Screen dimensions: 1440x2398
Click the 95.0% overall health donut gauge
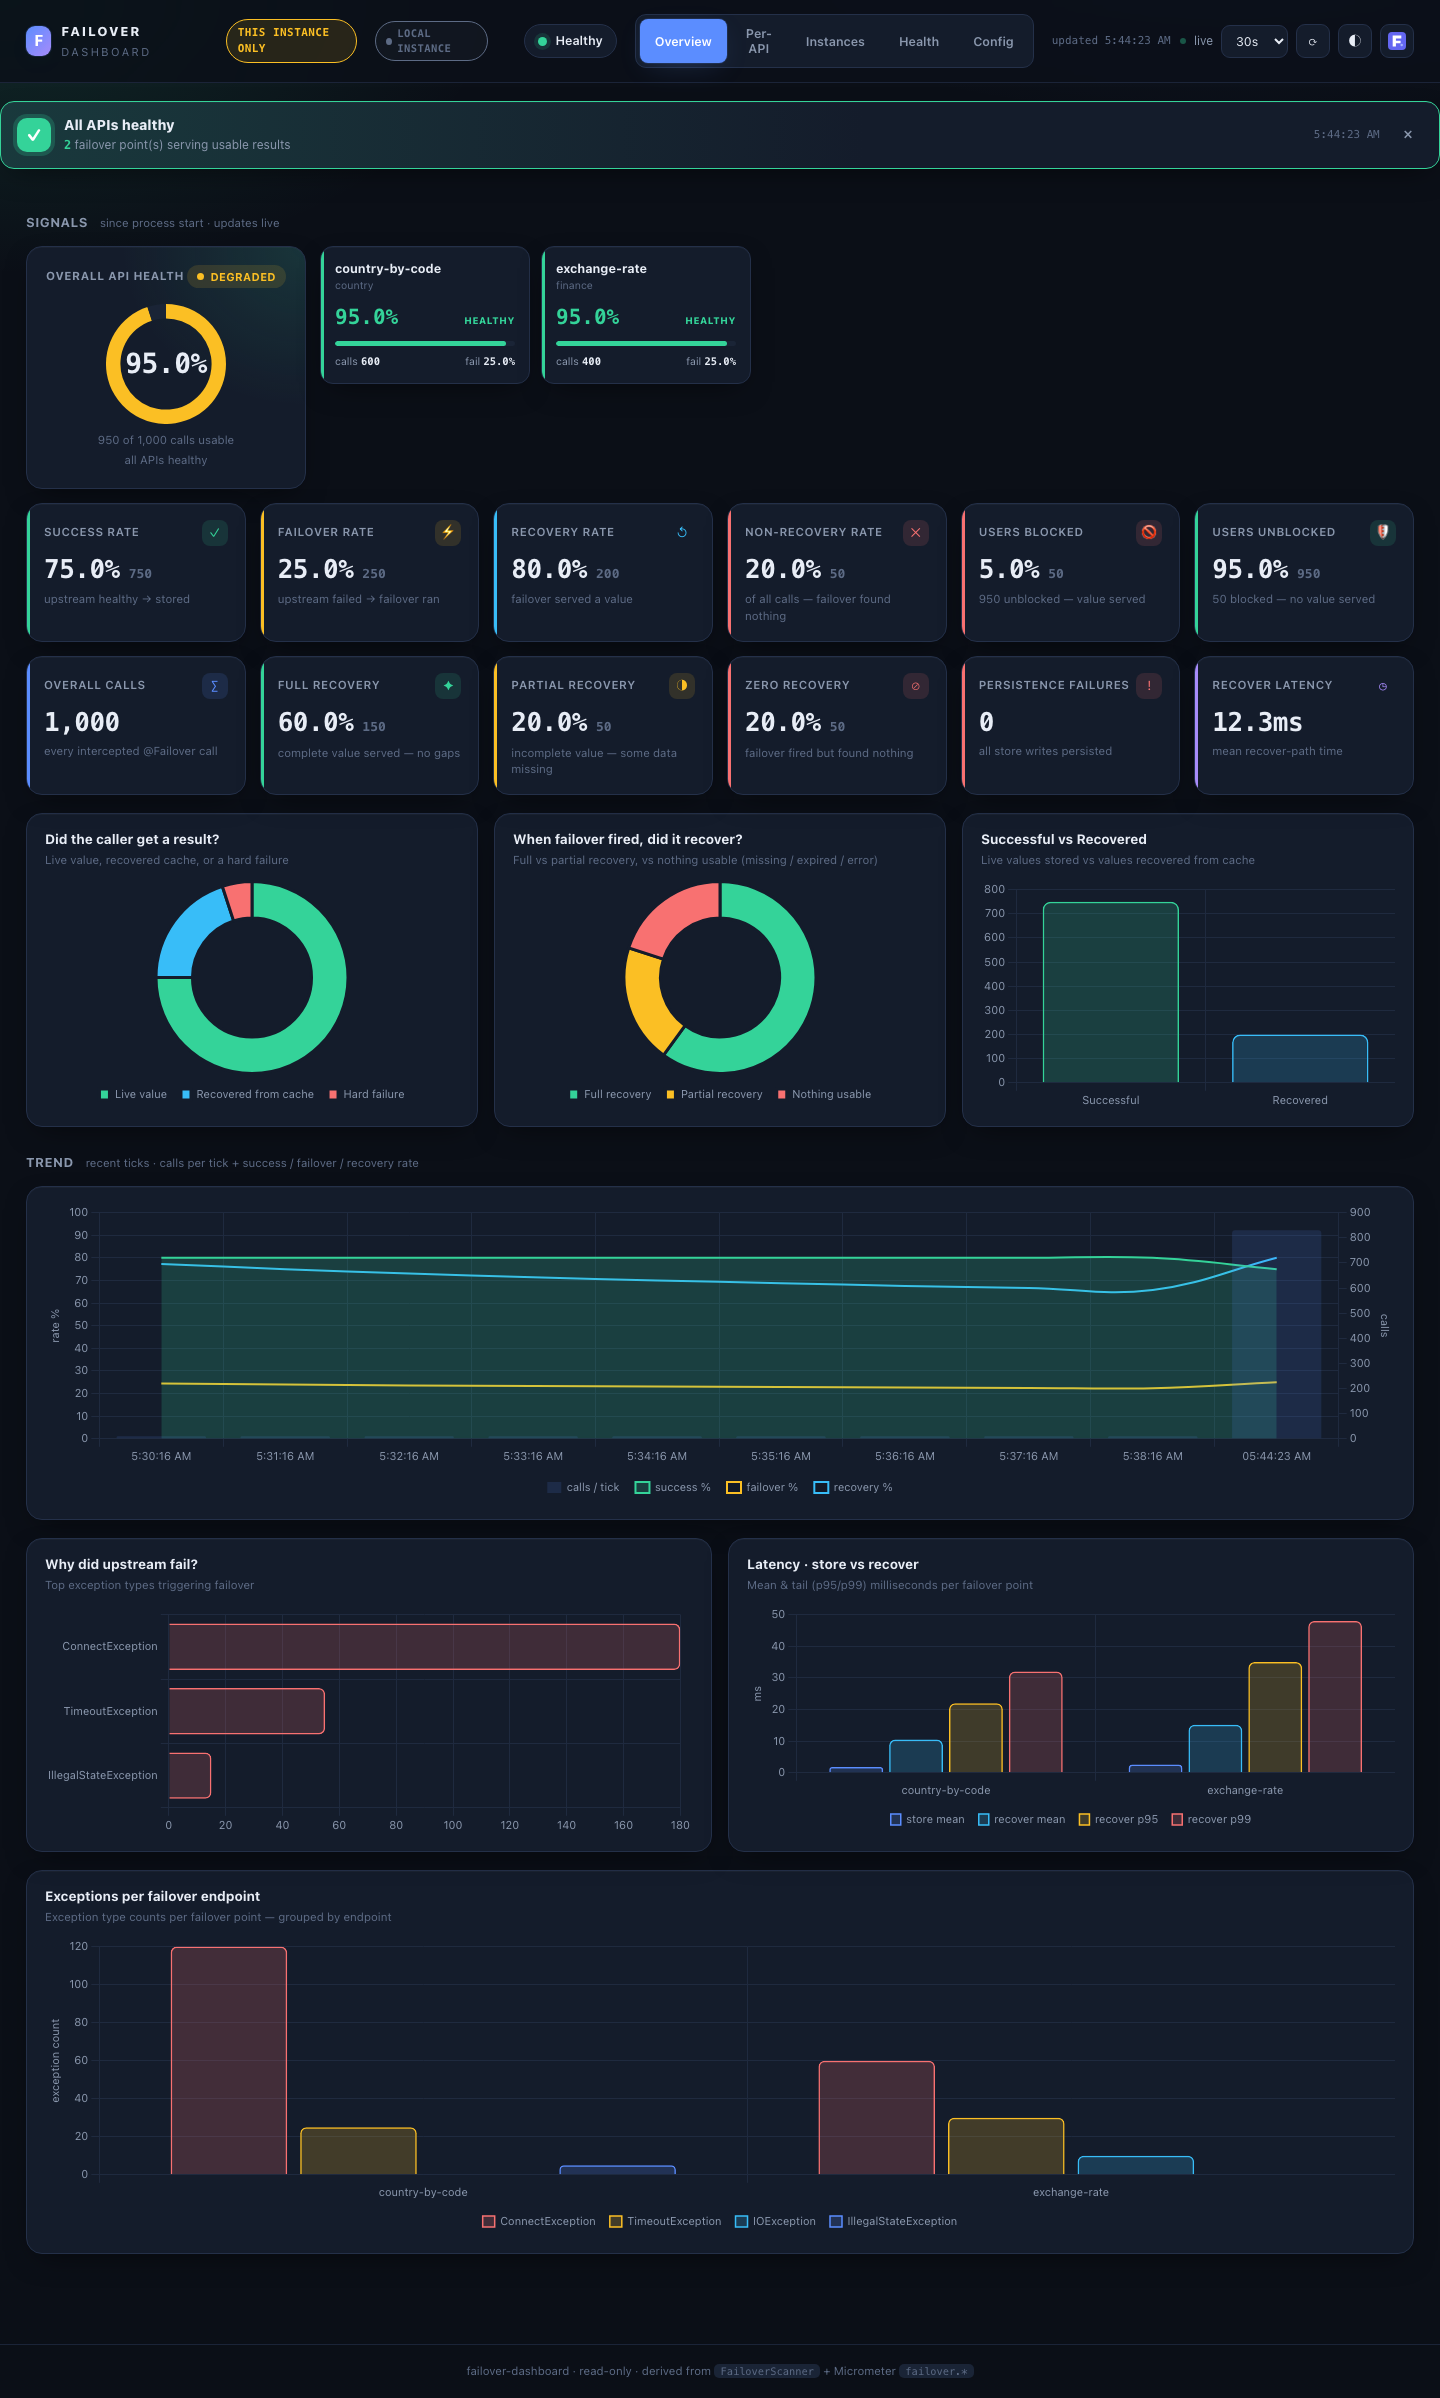point(166,364)
